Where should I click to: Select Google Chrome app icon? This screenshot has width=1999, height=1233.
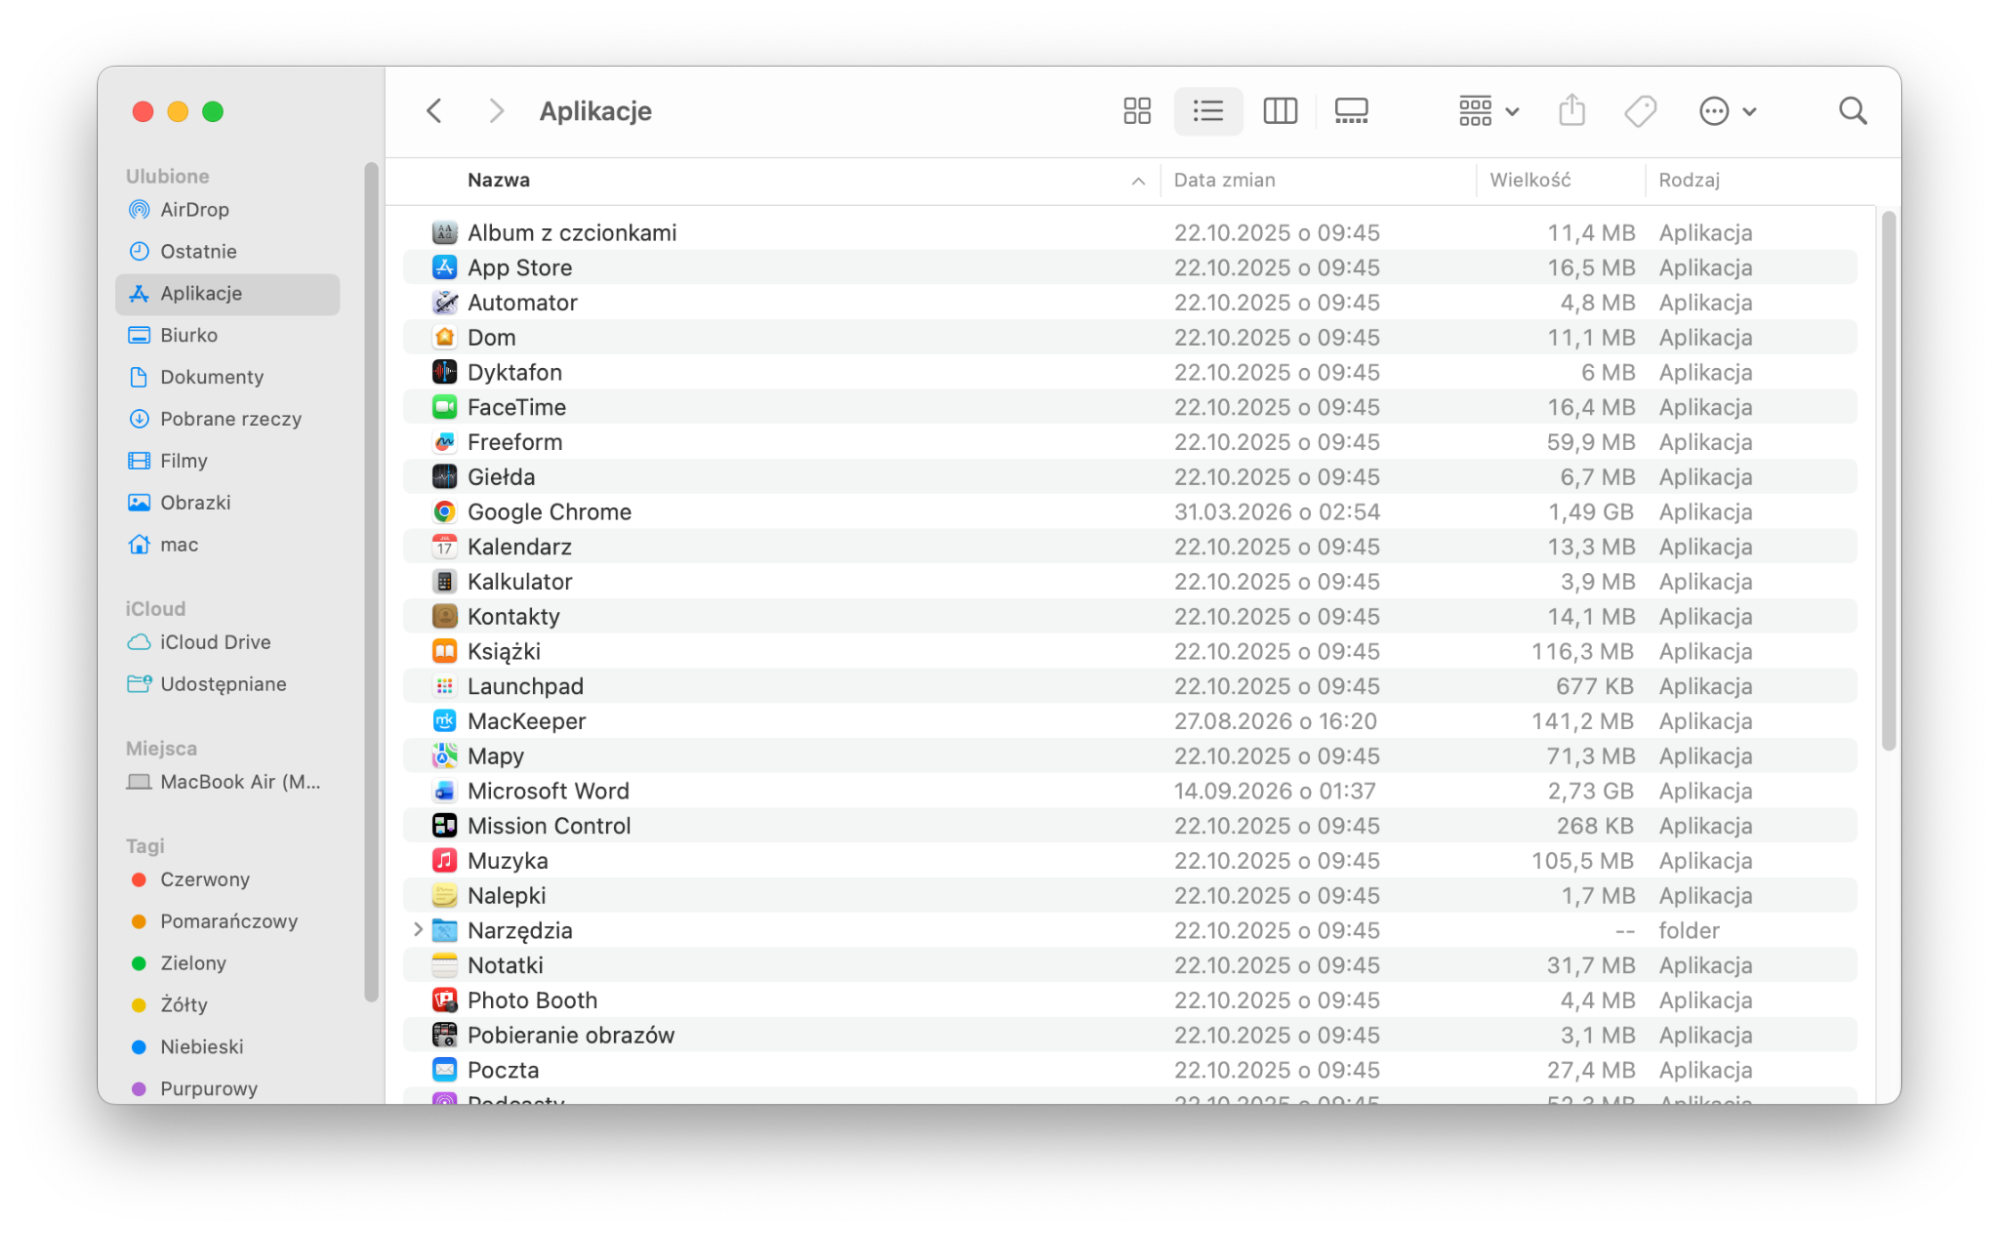[444, 512]
